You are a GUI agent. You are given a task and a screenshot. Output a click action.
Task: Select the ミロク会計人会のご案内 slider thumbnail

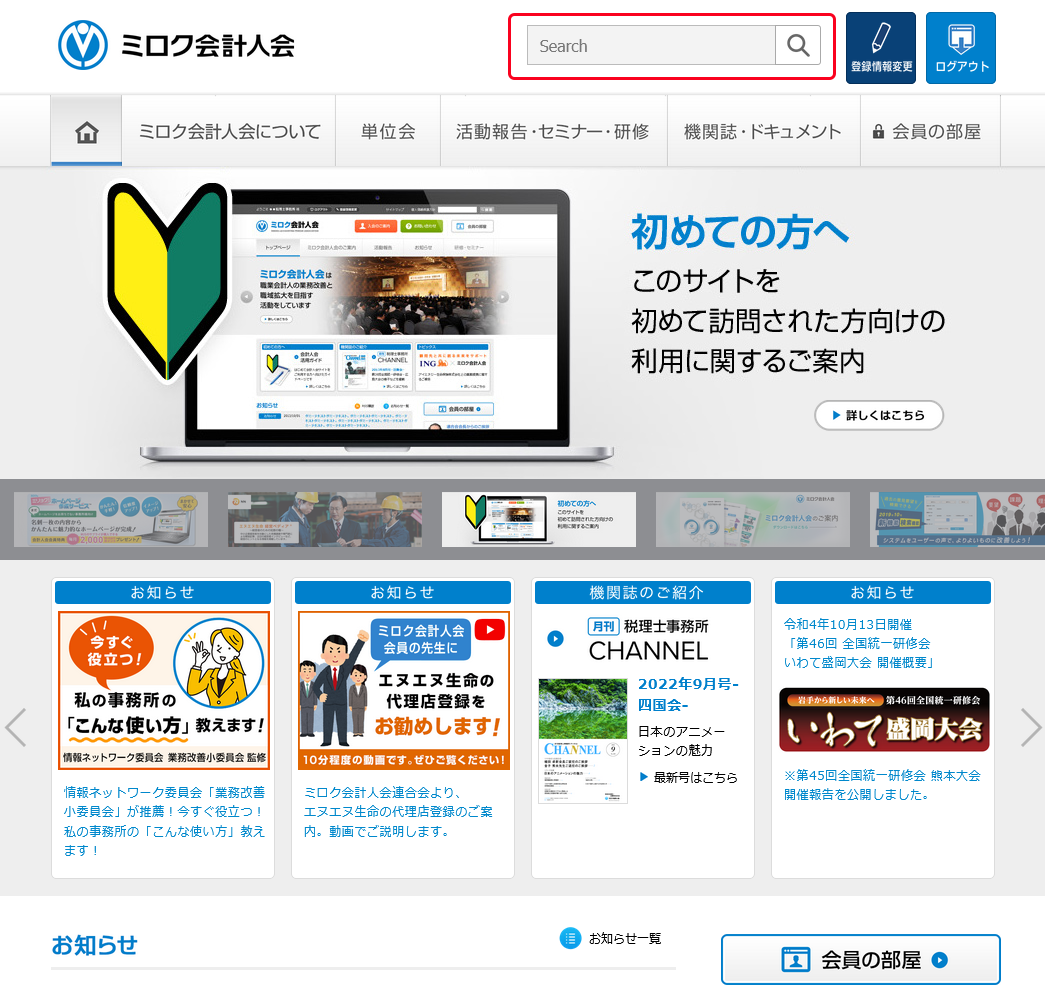pyautogui.click(x=752, y=519)
